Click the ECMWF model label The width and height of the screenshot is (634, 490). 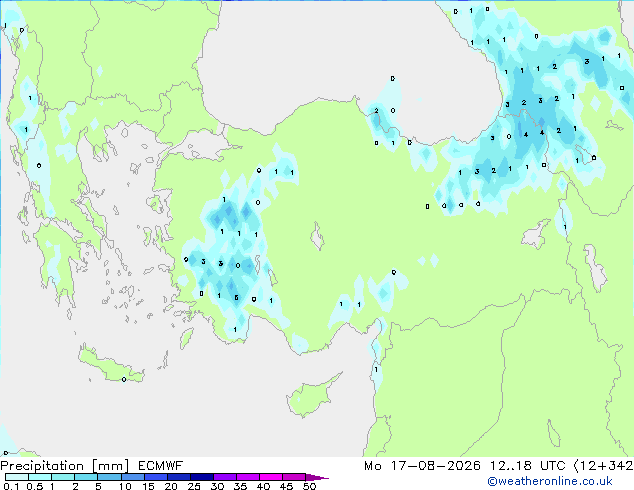pos(160,466)
